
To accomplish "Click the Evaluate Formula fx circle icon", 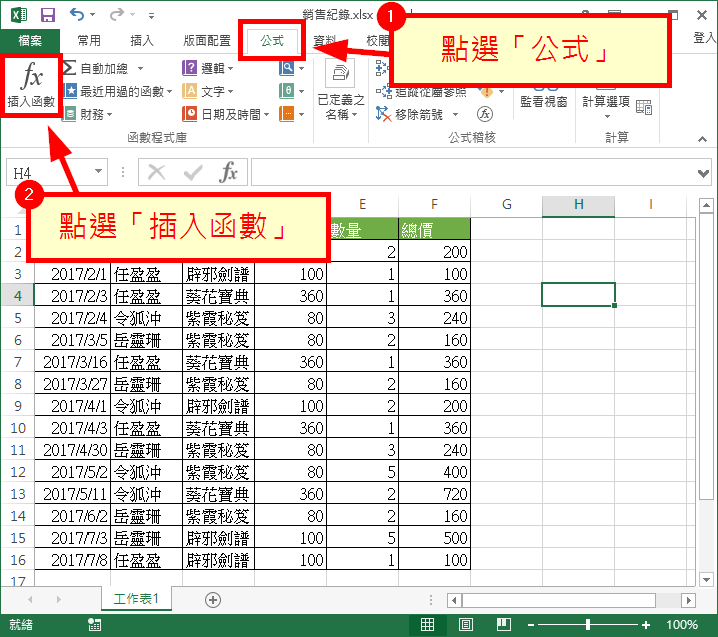I will 485,114.
